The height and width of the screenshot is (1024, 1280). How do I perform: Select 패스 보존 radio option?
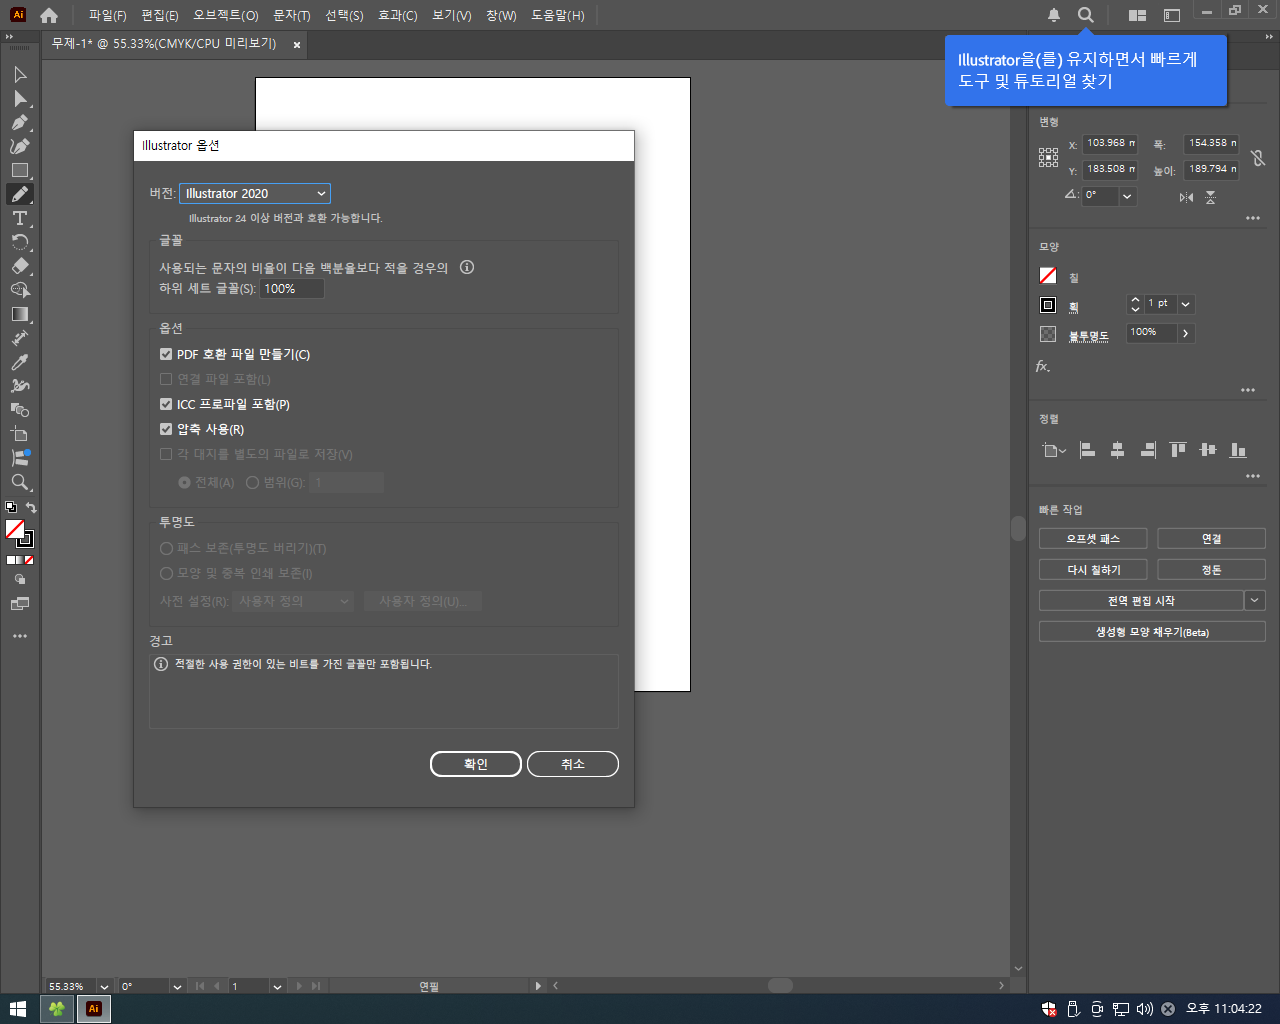167,548
